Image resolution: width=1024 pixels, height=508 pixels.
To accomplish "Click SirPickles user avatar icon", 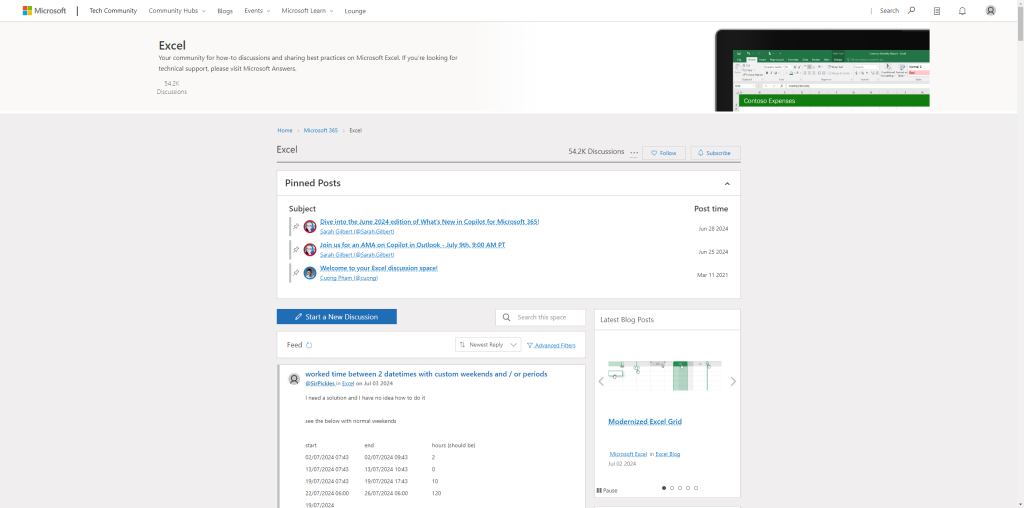I will pyautogui.click(x=295, y=379).
